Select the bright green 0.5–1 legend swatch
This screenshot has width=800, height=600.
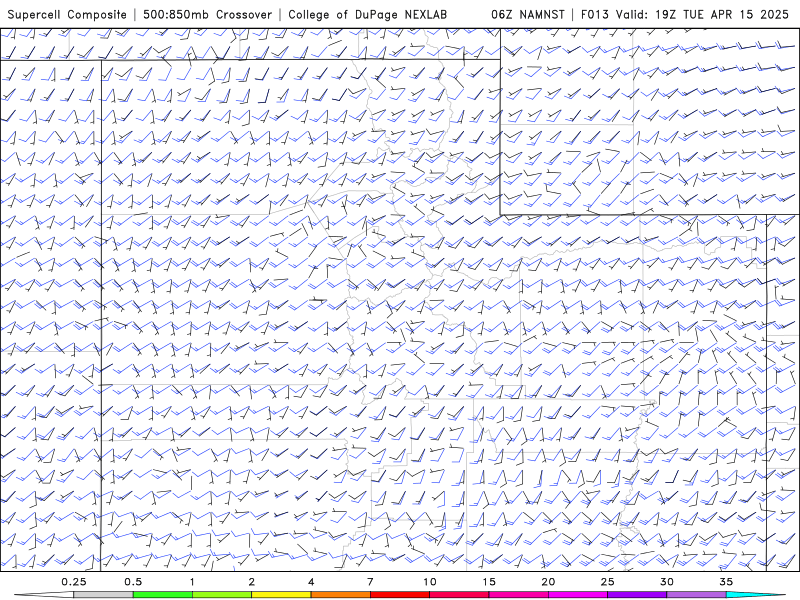(163, 595)
